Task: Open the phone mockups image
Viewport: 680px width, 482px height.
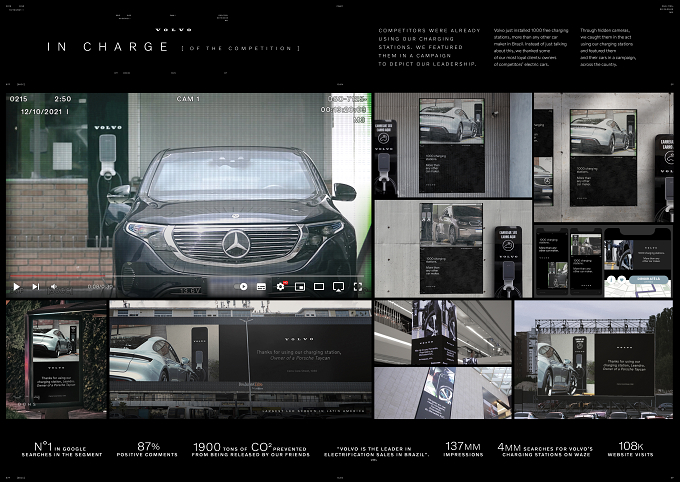Action: [x=604, y=261]
